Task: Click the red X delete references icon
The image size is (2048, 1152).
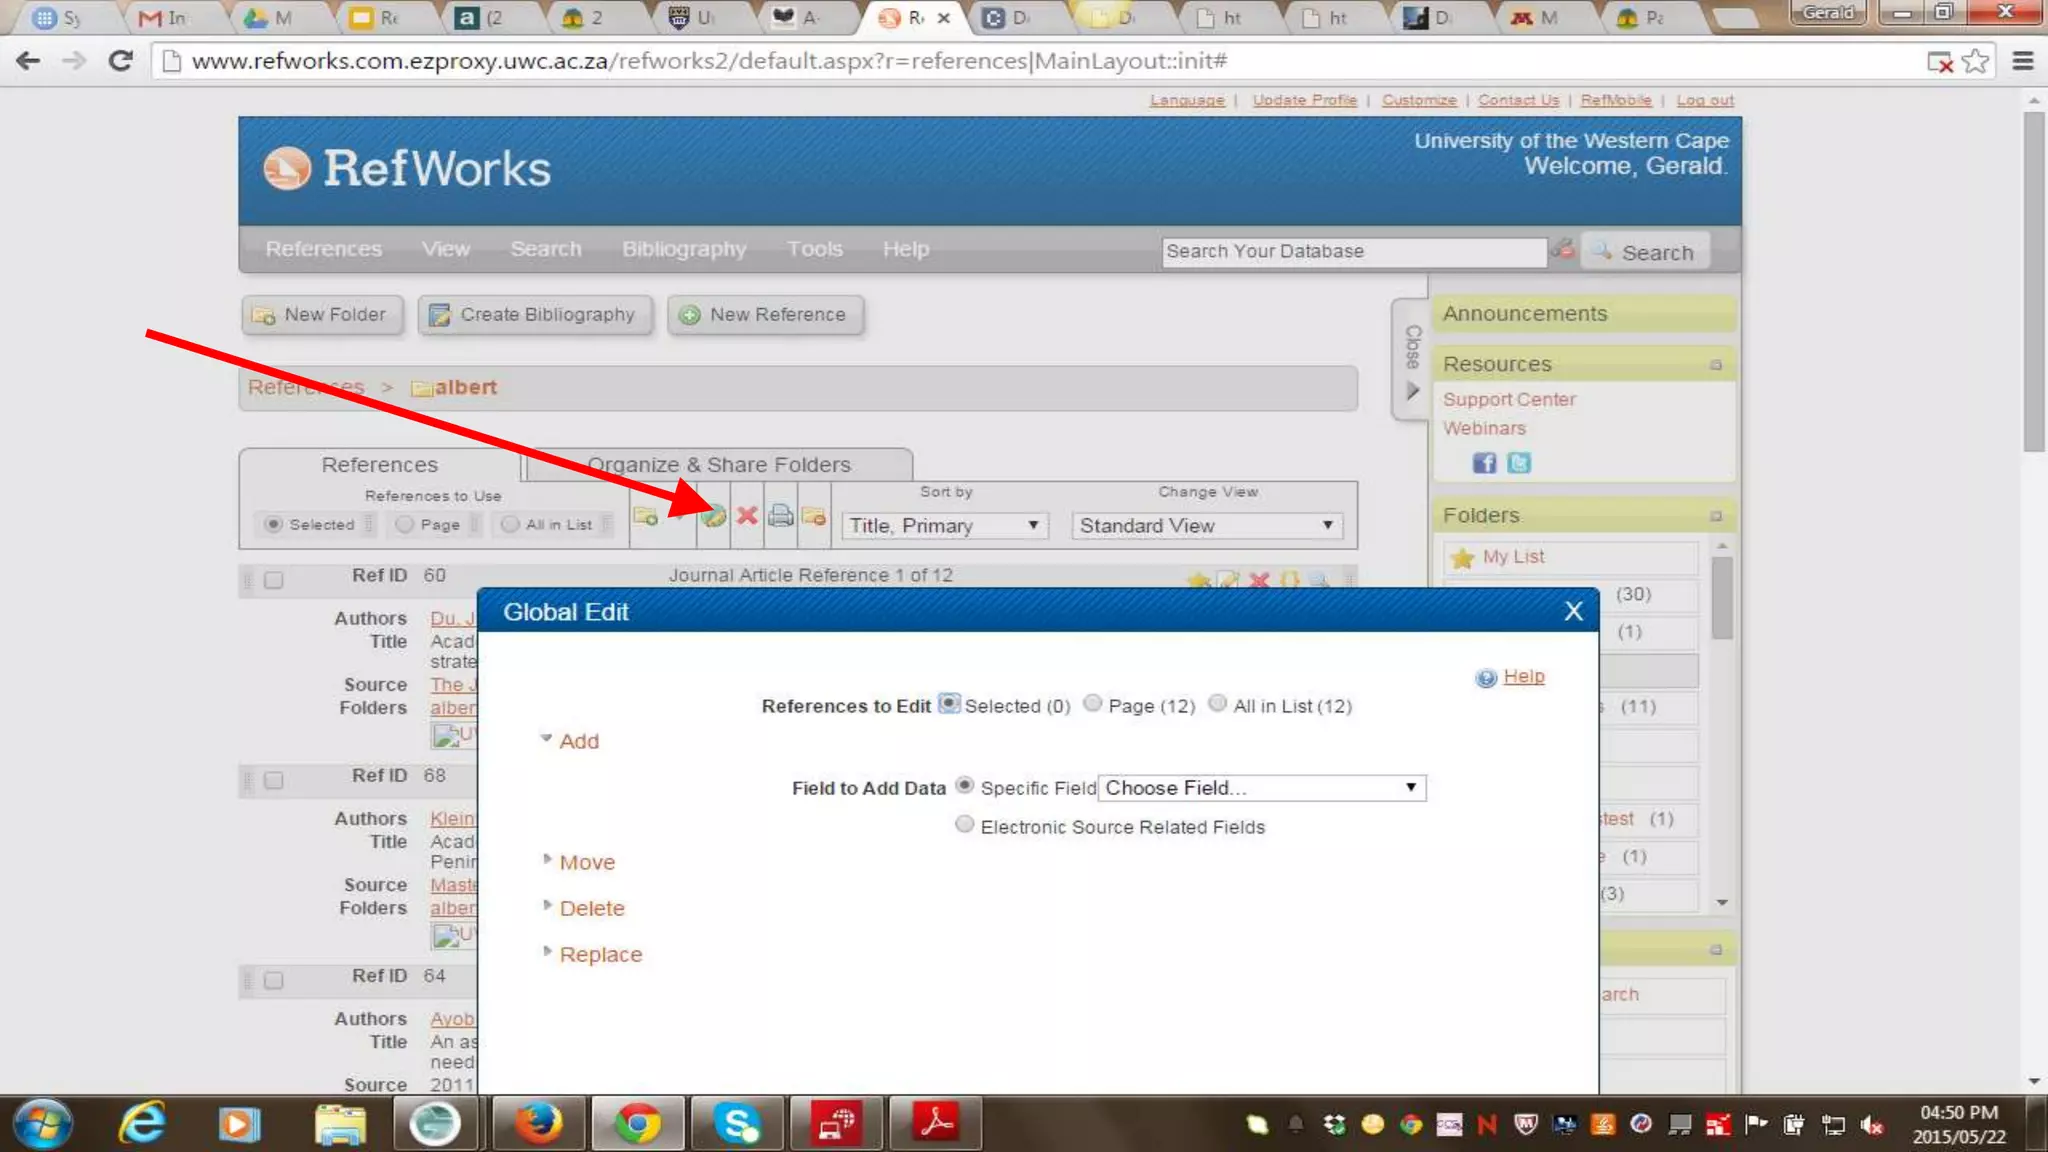Action: [x=747, y=516]
